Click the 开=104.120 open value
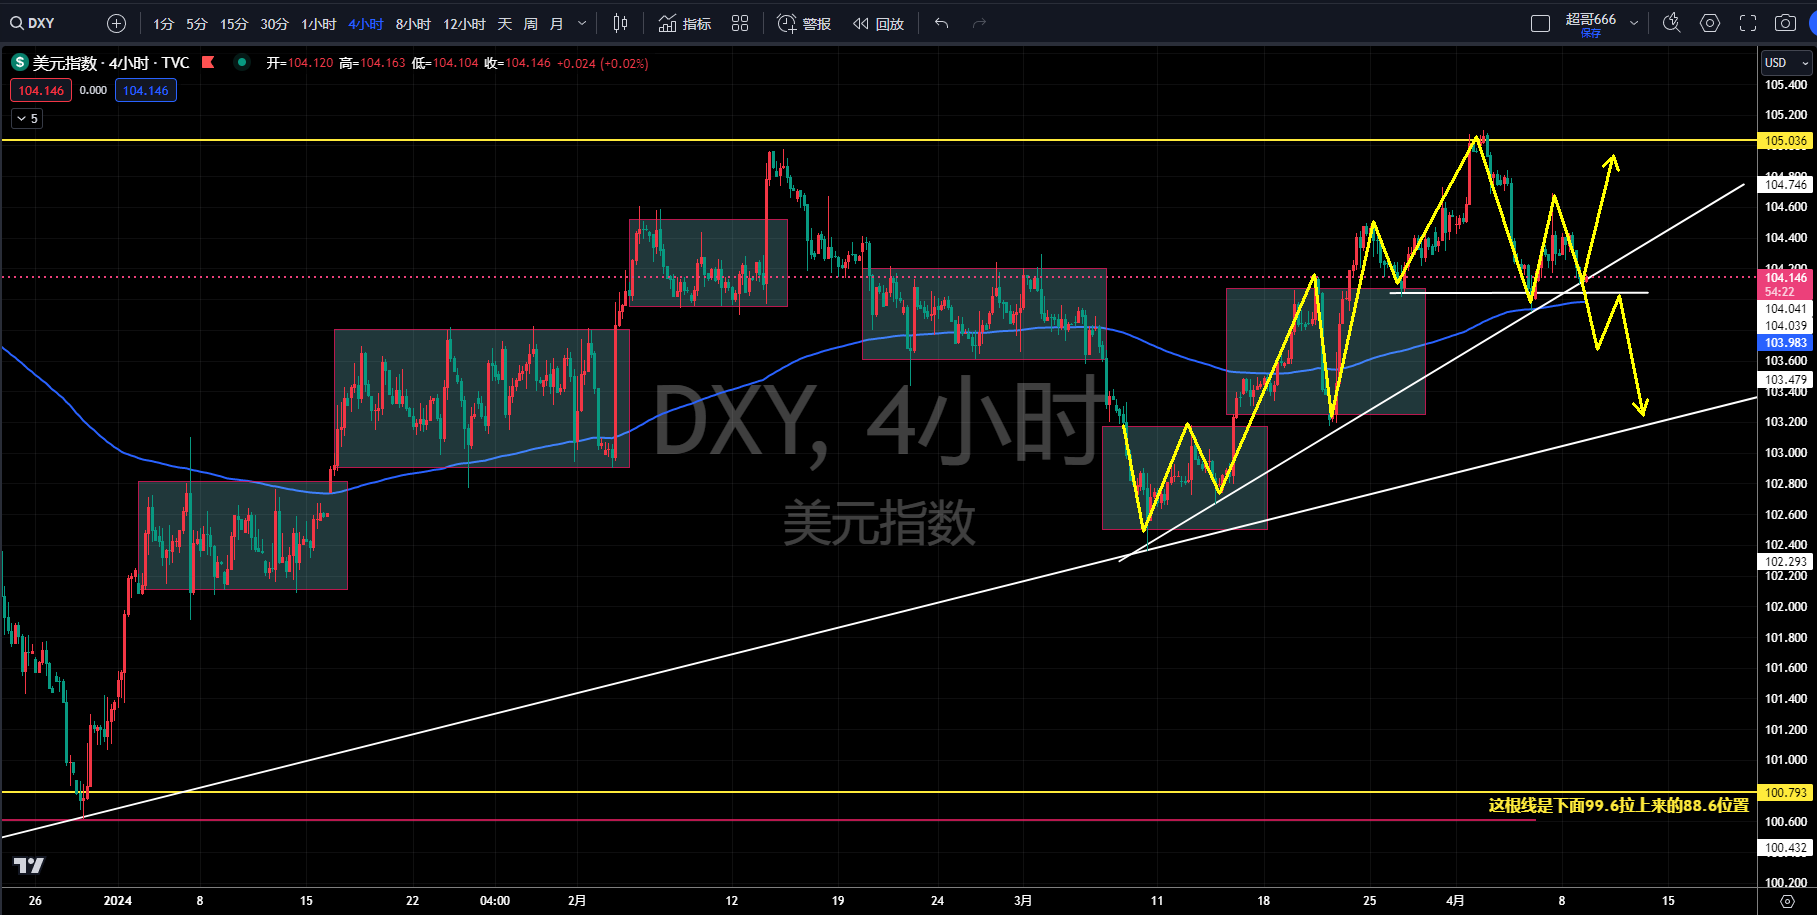The width and height of the screenshot is (1817, 915). pos(300,63)
